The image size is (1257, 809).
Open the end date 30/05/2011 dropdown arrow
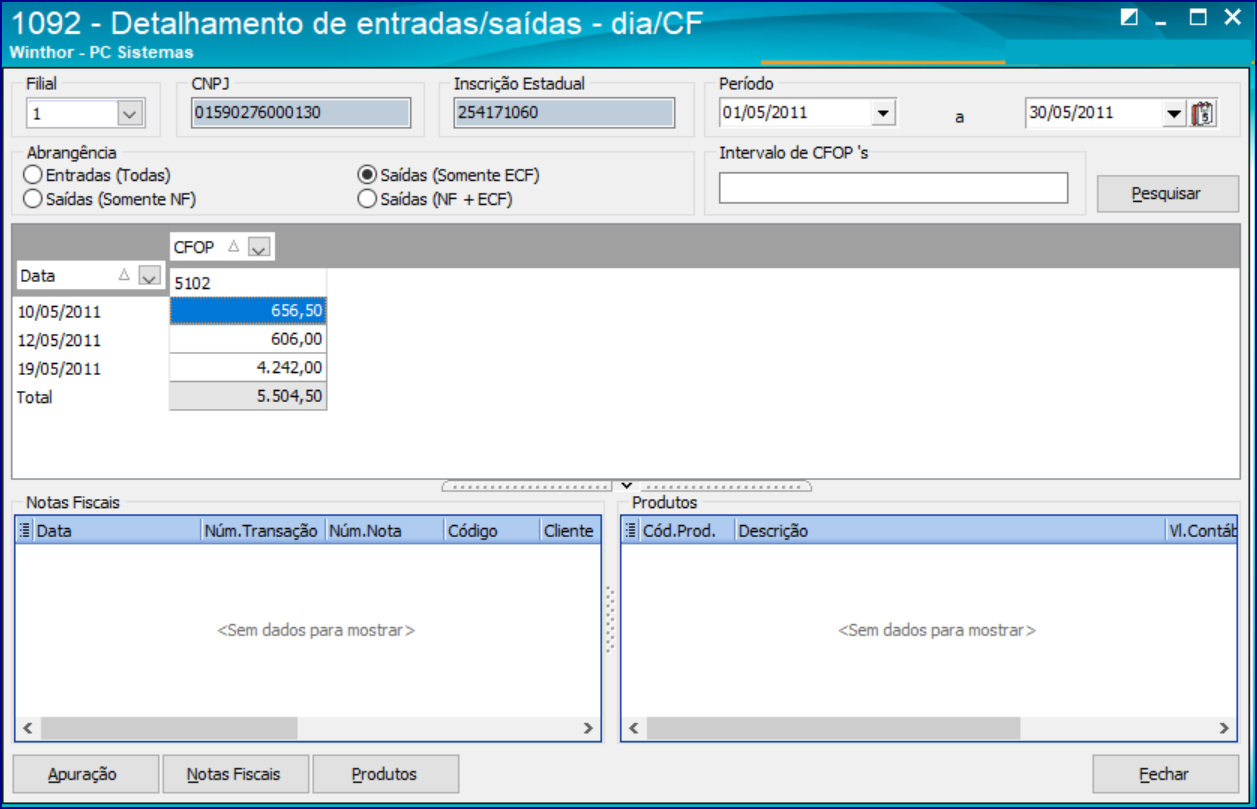(x=1174, y=114)
